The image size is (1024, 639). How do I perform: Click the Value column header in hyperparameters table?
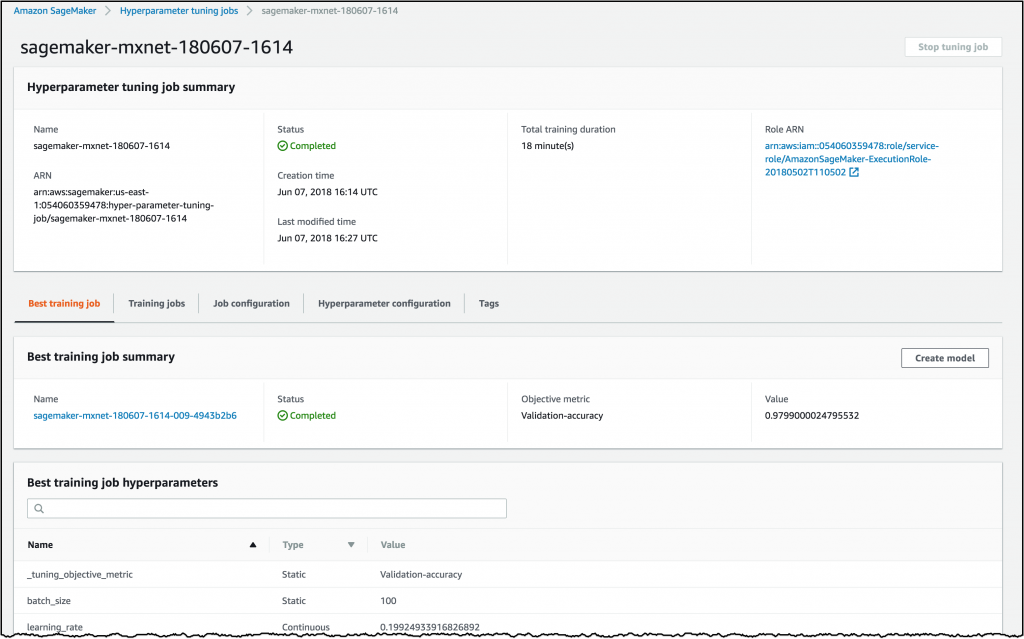[392, 545]
